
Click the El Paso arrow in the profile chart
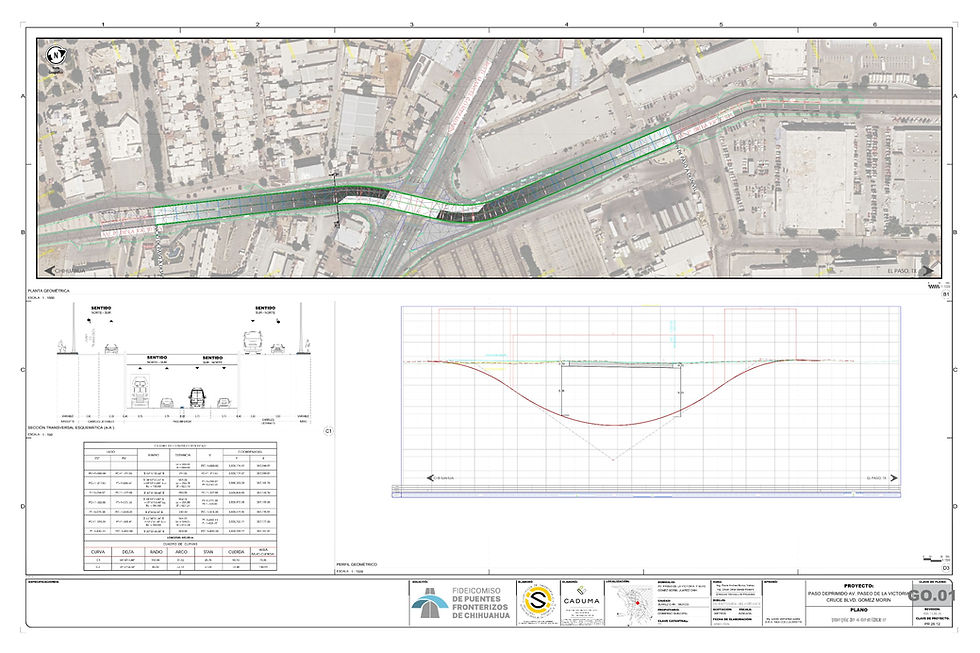(894, 478)
